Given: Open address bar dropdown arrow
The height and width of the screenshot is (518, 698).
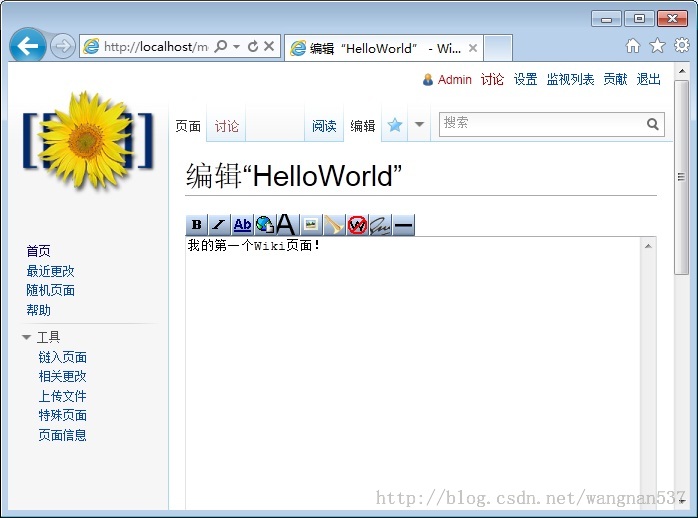Looking at the screenshot, I should click(236, 46).
